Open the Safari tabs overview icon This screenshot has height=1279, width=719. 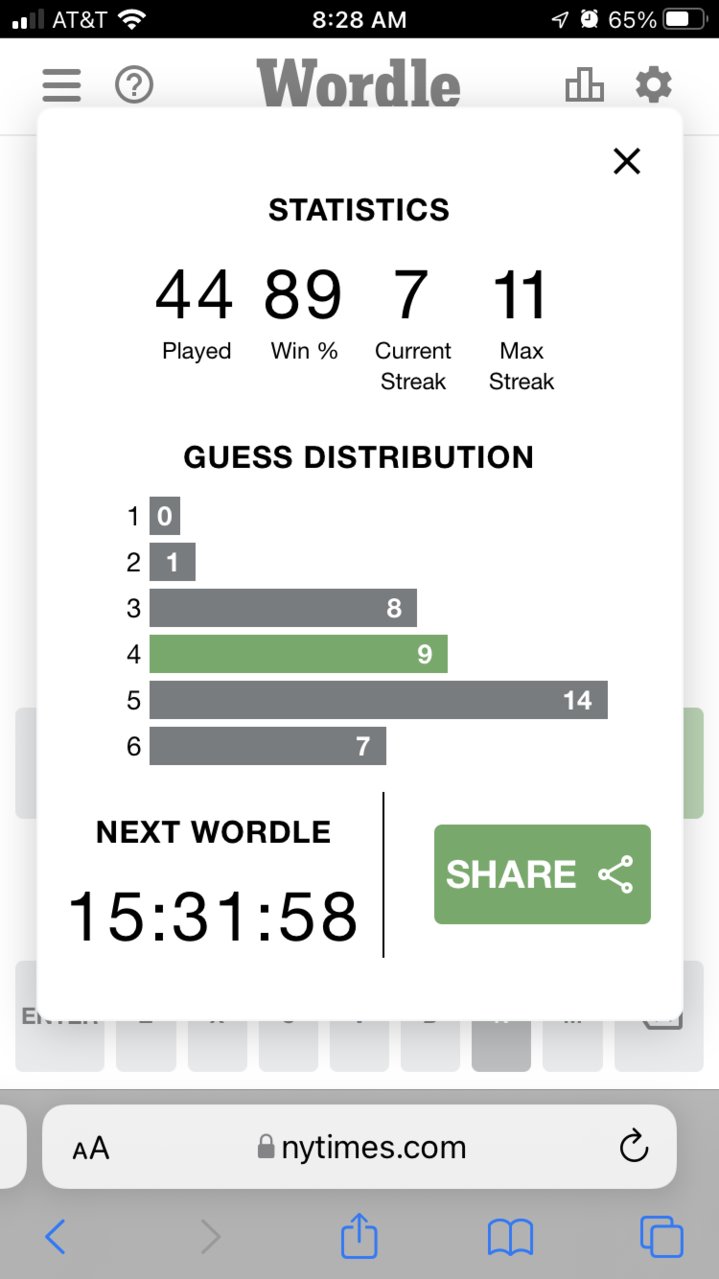tap(661, 1237)
